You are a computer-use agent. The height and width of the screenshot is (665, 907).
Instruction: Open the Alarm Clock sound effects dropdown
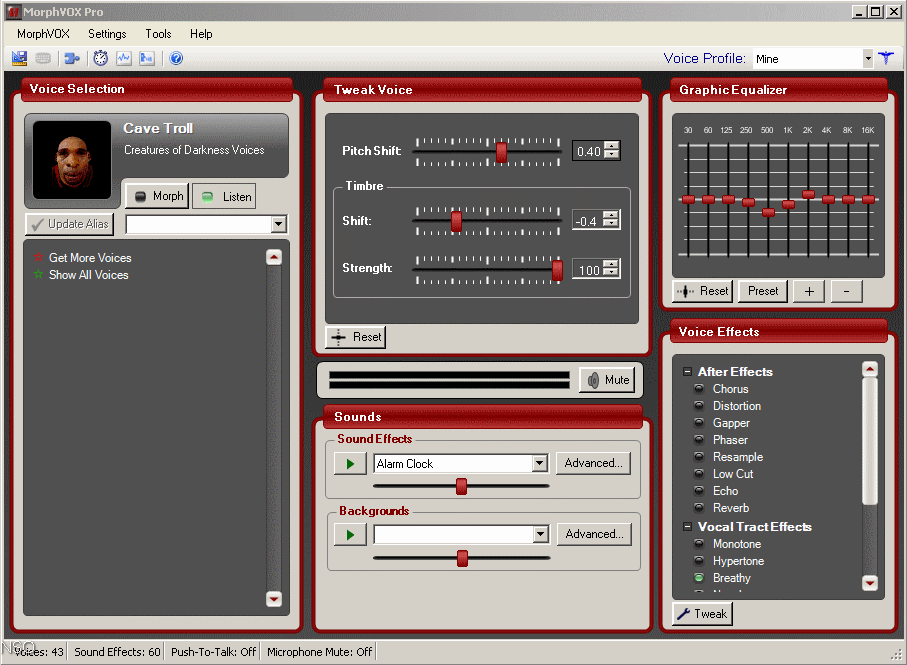(x=539, y=463)
